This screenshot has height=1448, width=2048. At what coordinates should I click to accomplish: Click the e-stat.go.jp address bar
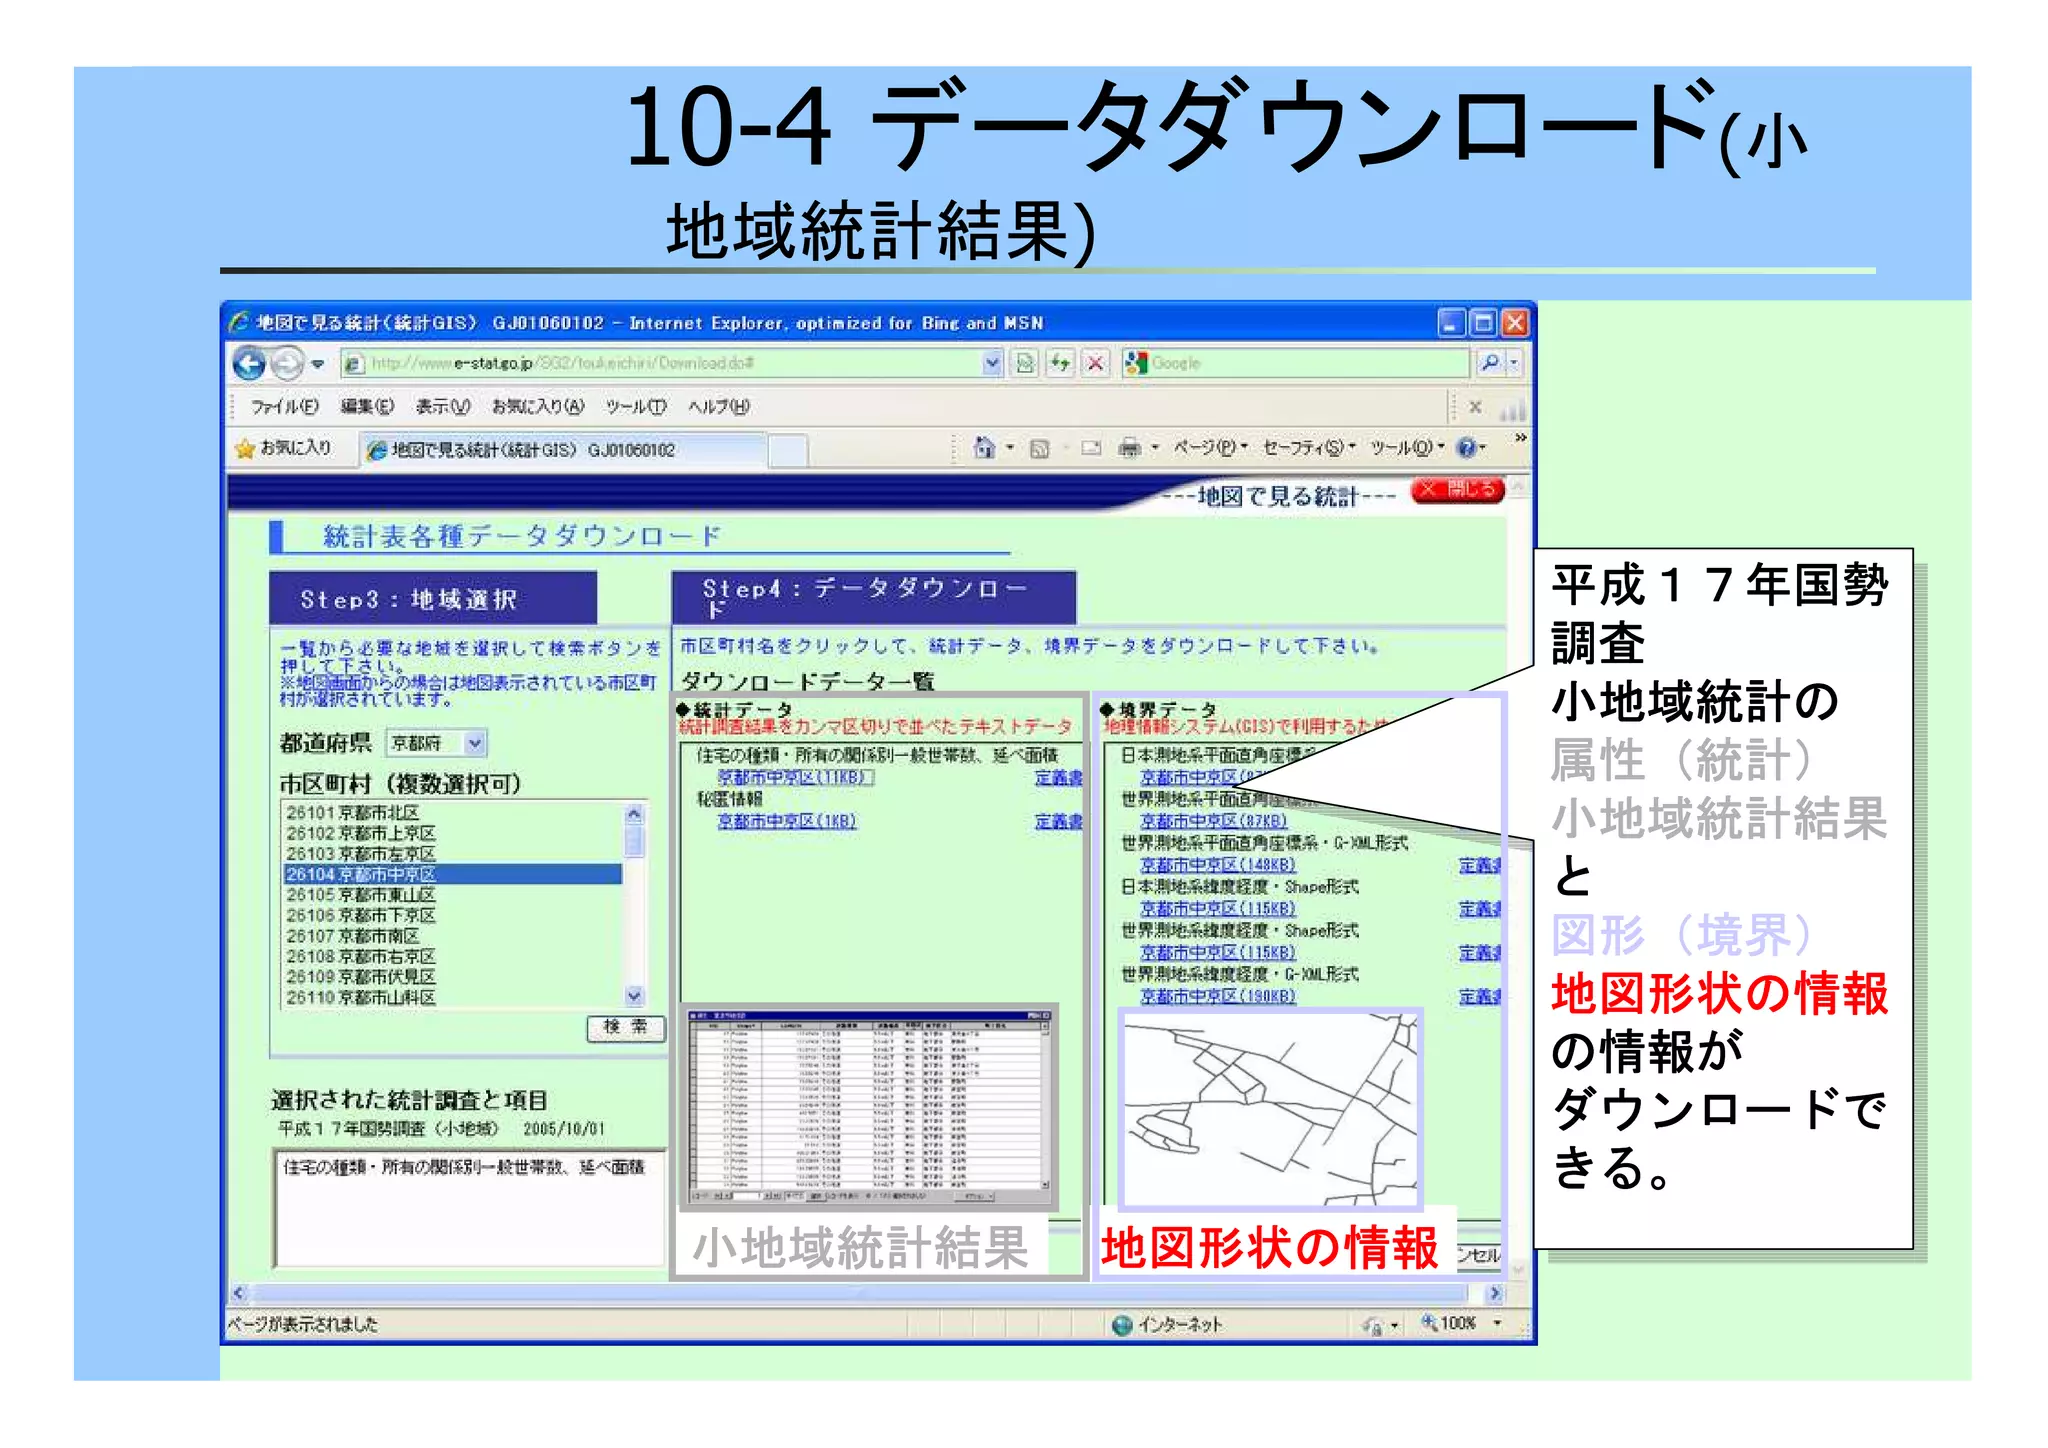coord(660,364)
